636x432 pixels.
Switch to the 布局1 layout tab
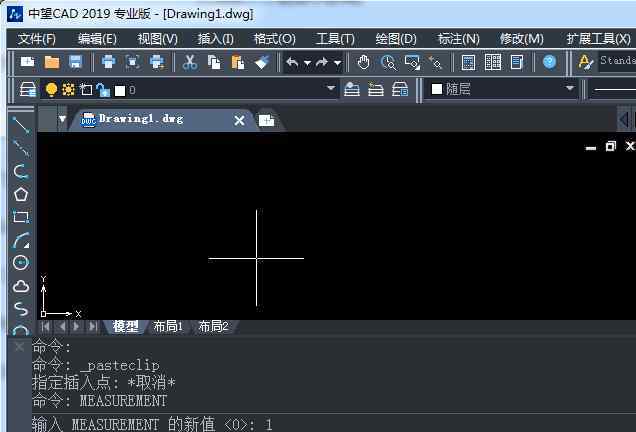coord(168,326)
